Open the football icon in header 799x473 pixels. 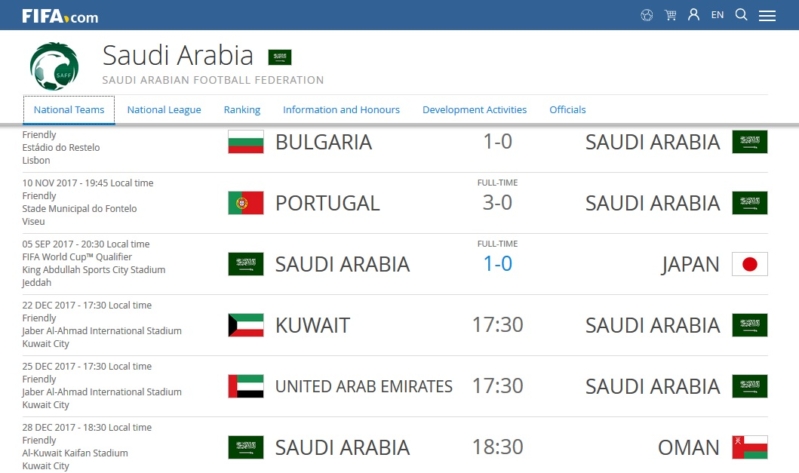click(647, 15)
